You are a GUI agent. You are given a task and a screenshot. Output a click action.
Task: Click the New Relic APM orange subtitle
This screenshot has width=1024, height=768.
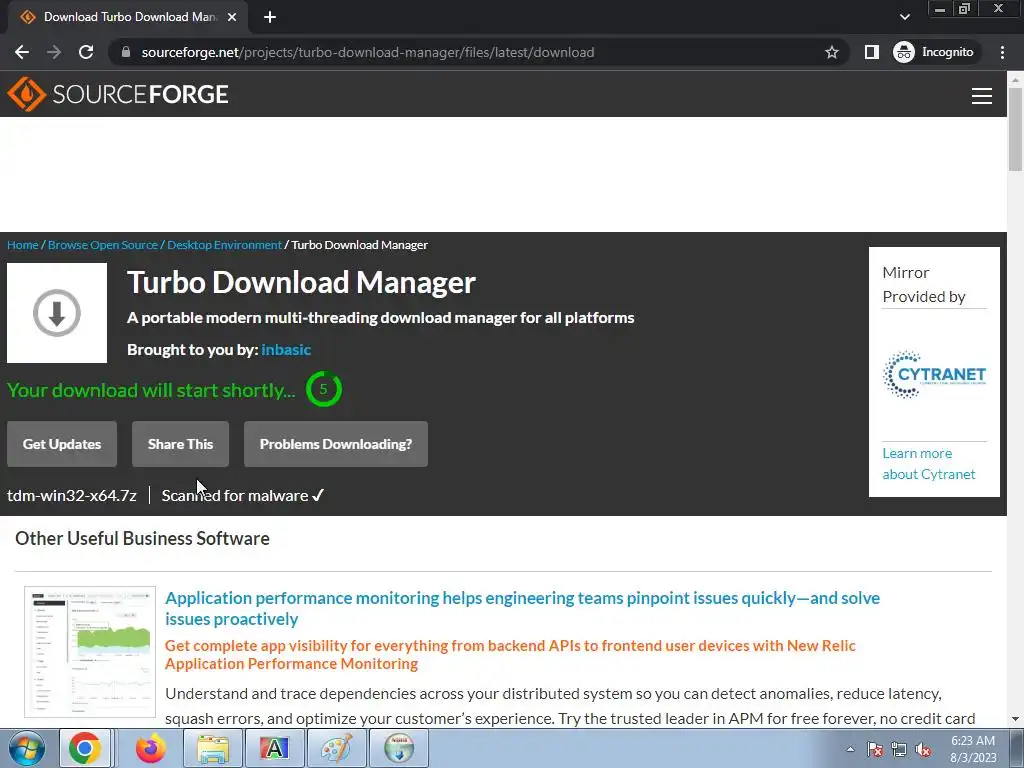click(510, 654)
